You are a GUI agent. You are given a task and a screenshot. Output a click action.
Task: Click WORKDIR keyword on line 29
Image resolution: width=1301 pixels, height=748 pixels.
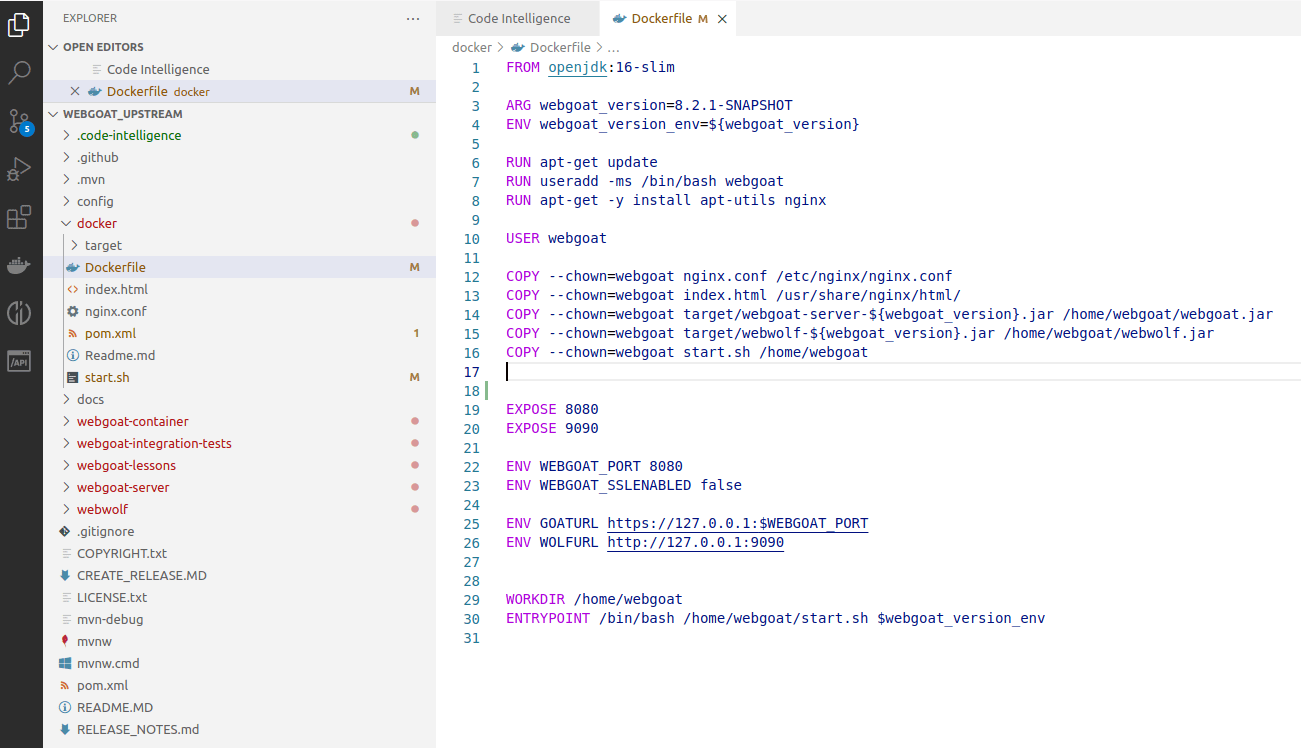(x=535, y=599)
